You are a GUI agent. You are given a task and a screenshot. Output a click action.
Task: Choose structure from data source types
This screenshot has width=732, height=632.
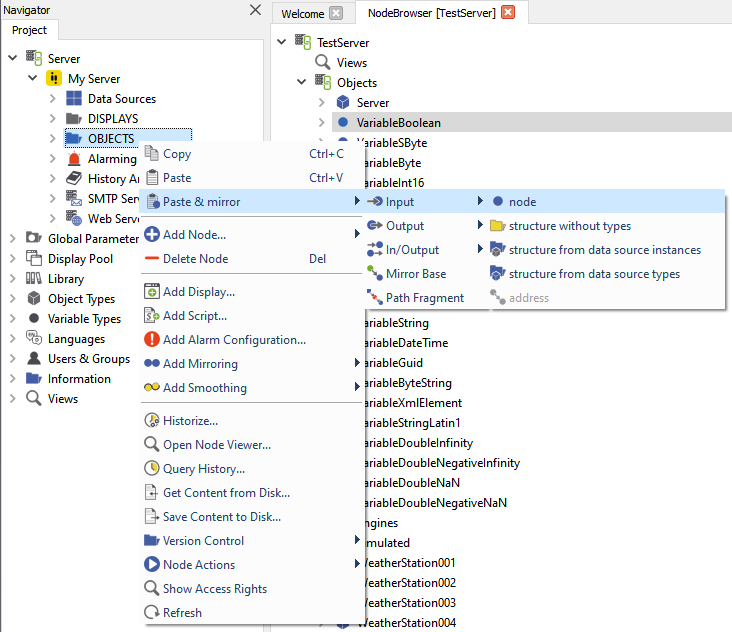pos(606,274)
